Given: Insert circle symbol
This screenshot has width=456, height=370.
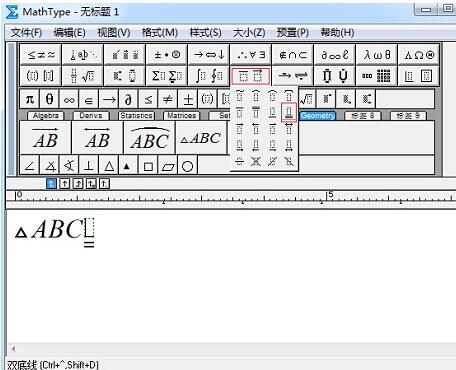Looking at the screenshot, I should click(x=187, y=165).
